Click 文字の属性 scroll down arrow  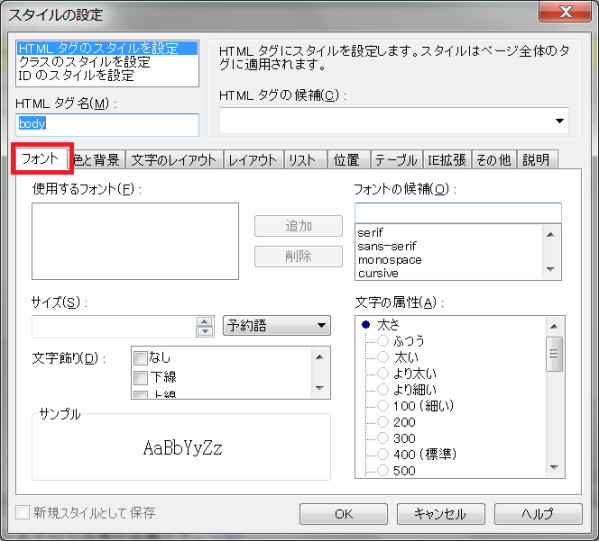554,467
